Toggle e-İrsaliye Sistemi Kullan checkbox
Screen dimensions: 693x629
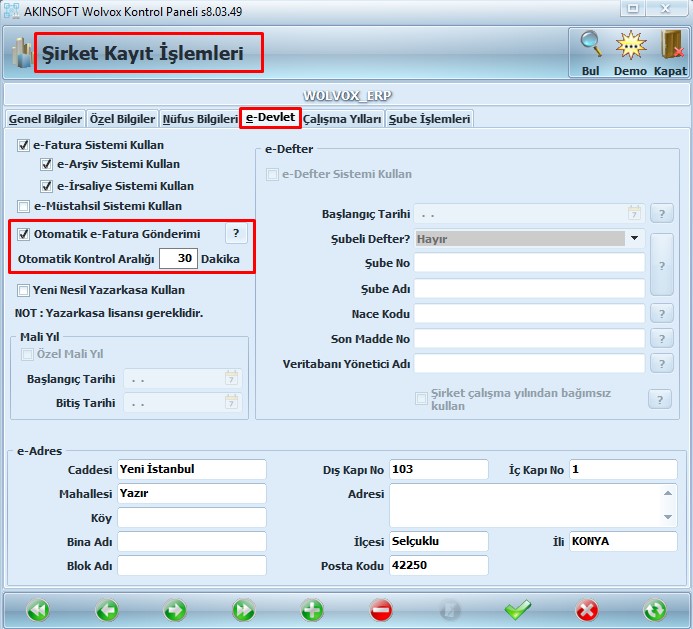[46, 186]
